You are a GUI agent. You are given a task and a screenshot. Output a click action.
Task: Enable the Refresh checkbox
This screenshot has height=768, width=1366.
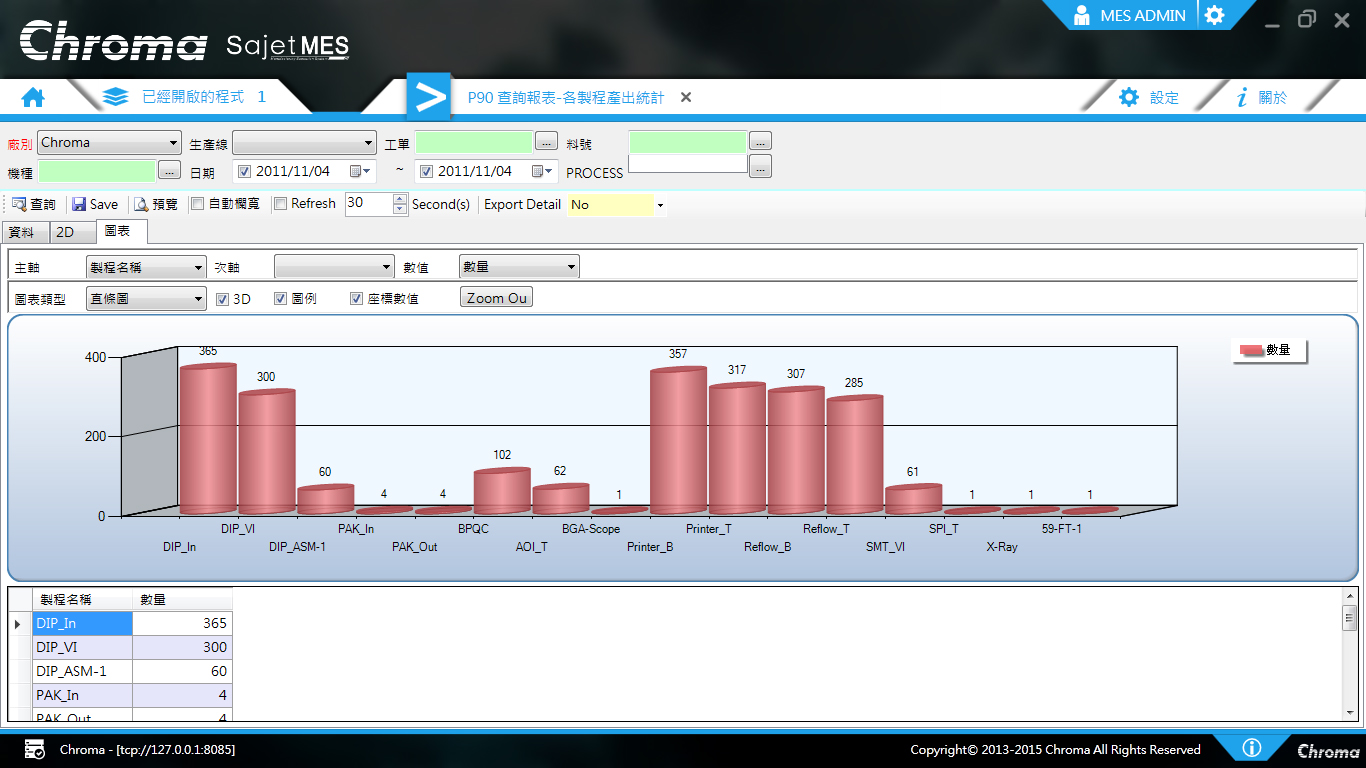pos(281,204)
